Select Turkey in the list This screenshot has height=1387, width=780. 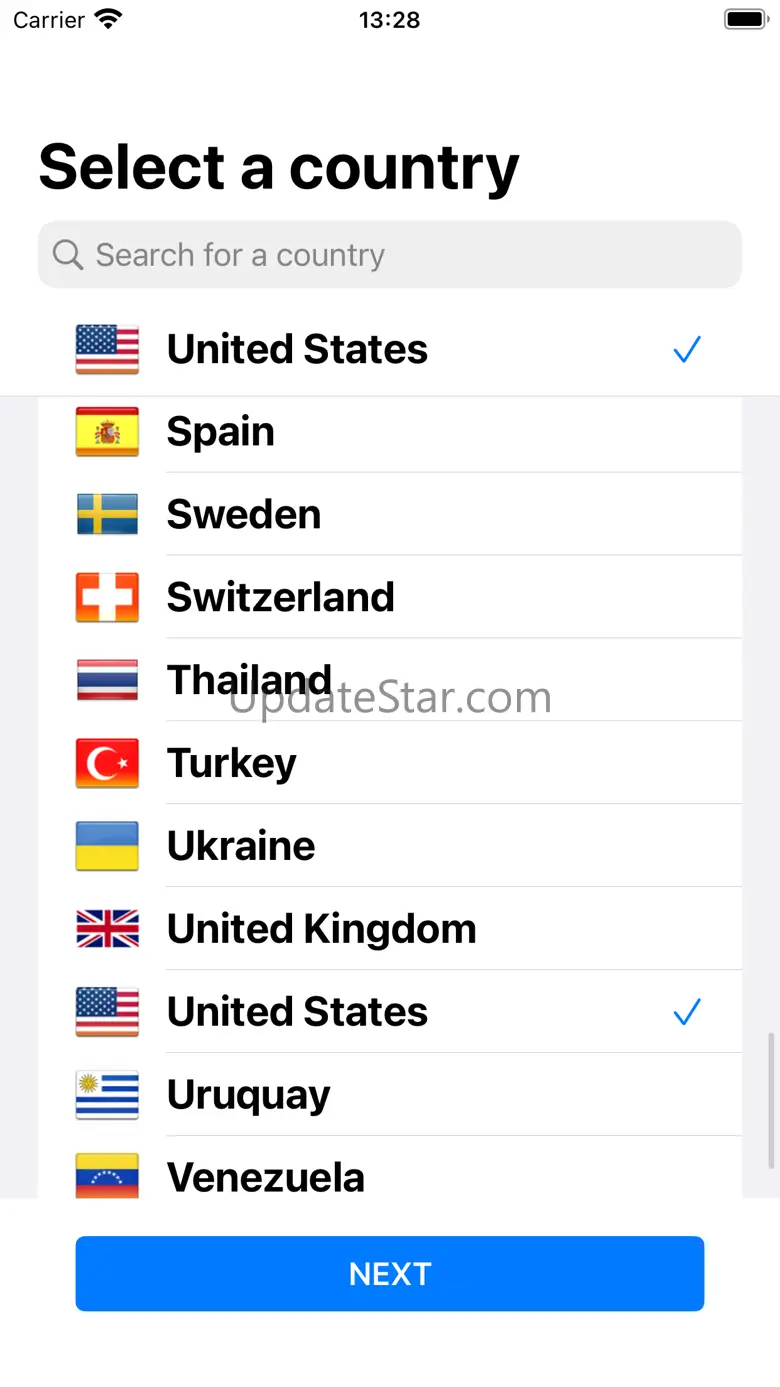pyautogui.click(x=231, y=763)
